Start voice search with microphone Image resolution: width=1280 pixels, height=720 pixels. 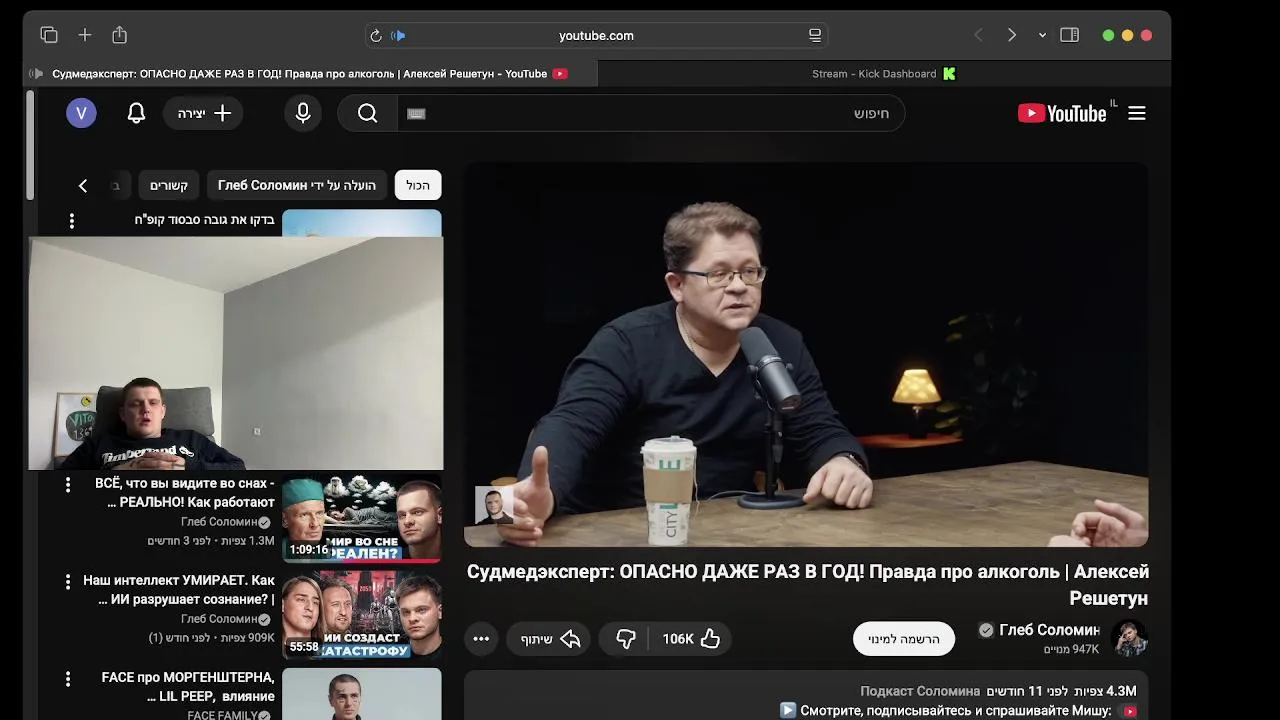(x=303, y=113)
